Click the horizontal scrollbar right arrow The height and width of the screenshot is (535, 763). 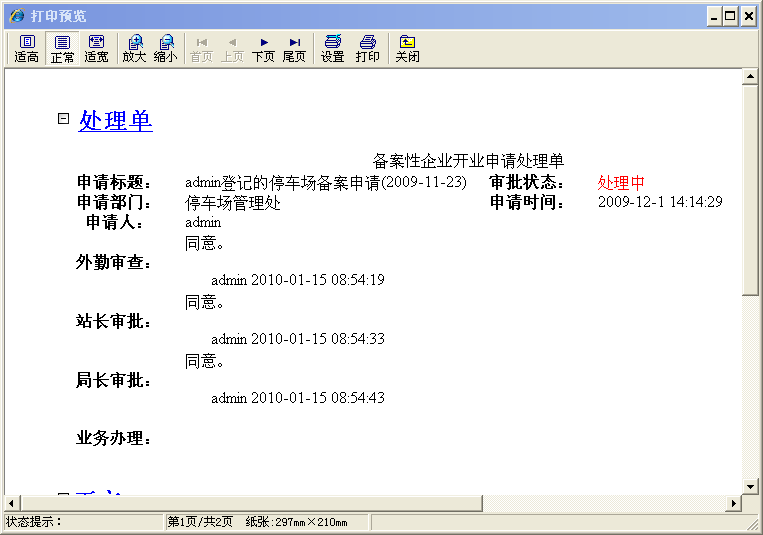735,502
